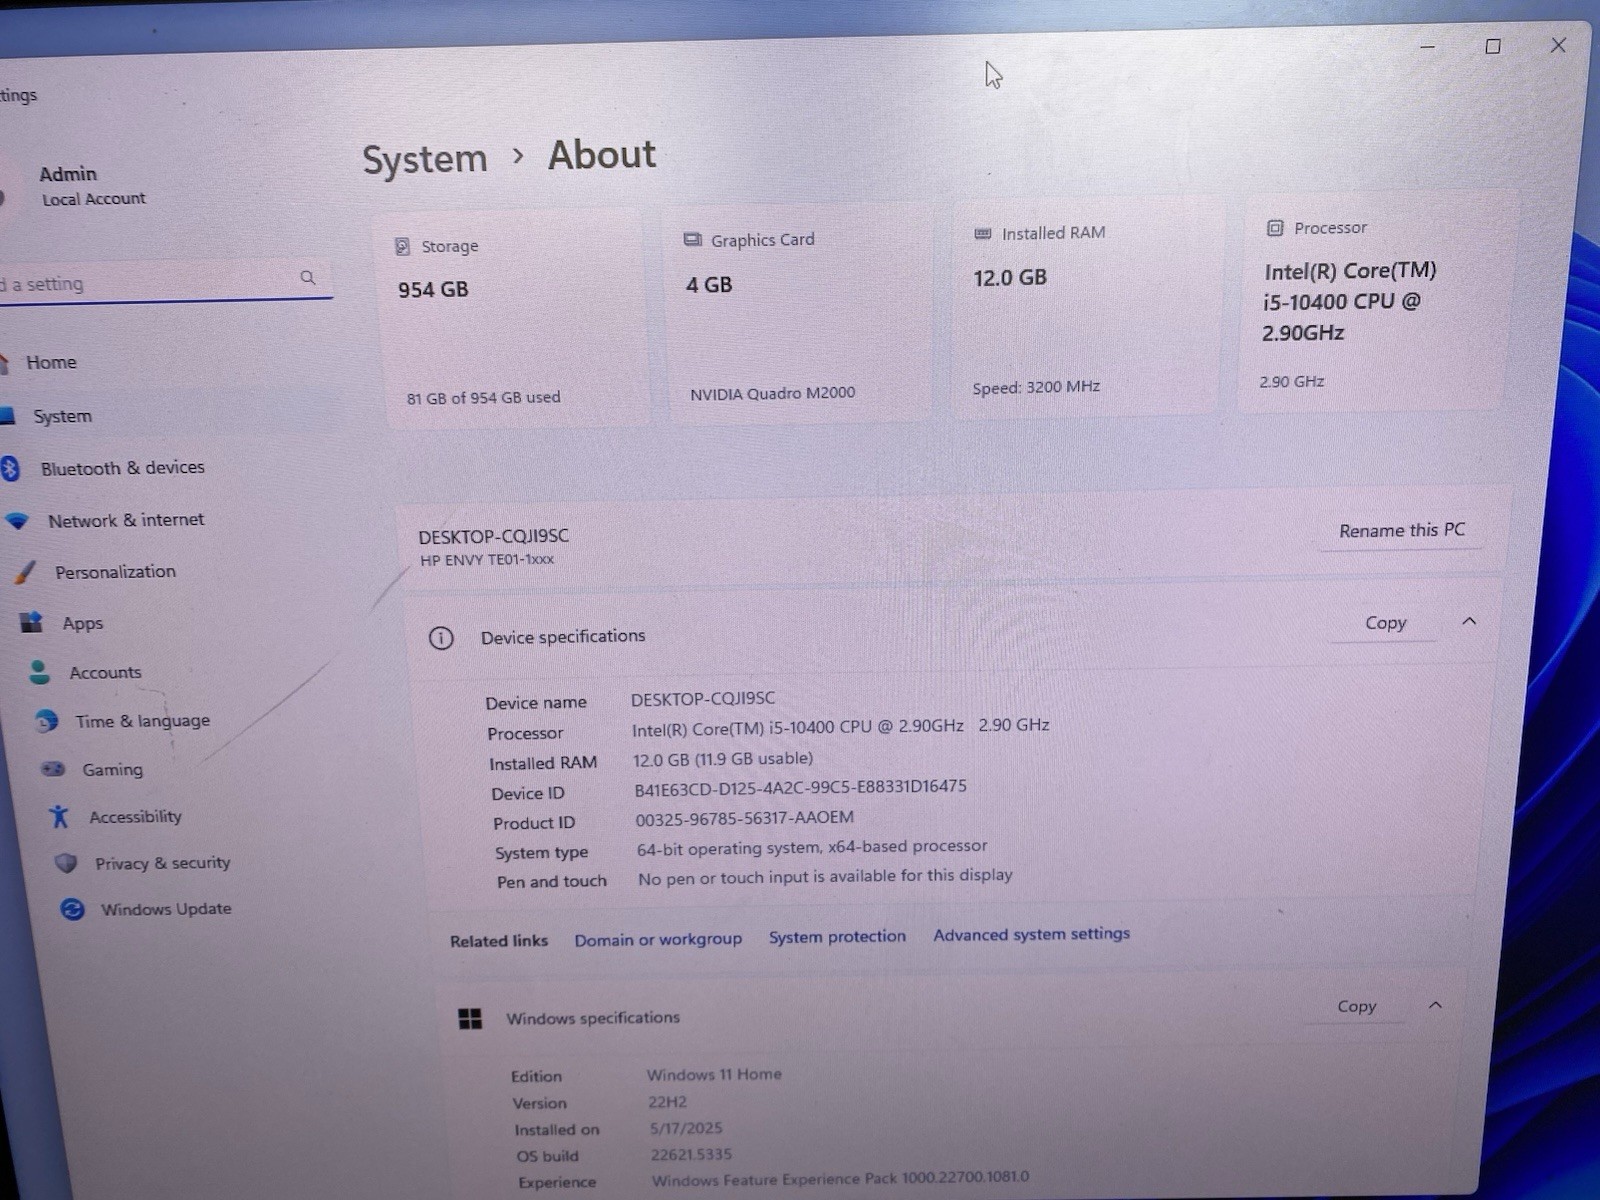
Task: Click the Windows Update sync icon
Action: click(x=72, y=908)
